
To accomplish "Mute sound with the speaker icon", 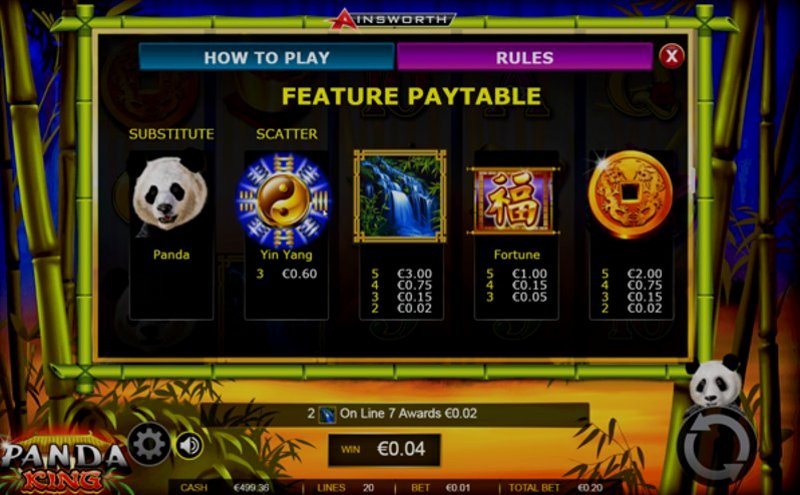I will click(190, 446).
